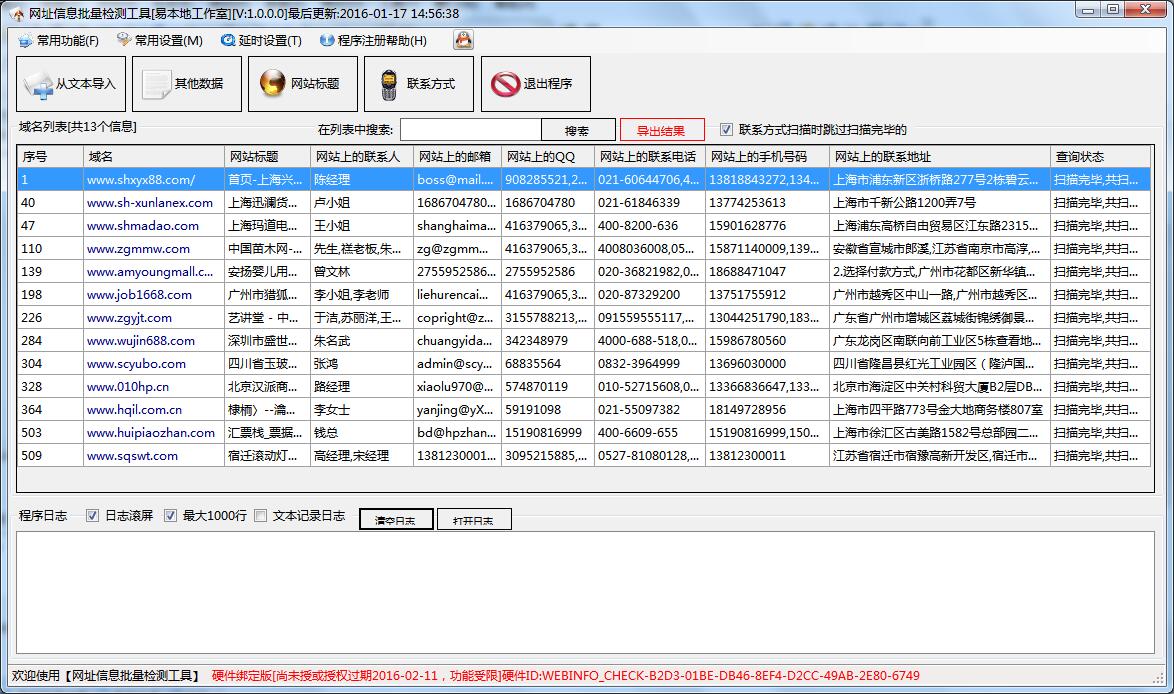Toggle the 联系方式扫描时跳过扫描完毕的 checkbox
Image resolution: width=1174 pixels, height=694 pixels.
click(x=727, y=129)
